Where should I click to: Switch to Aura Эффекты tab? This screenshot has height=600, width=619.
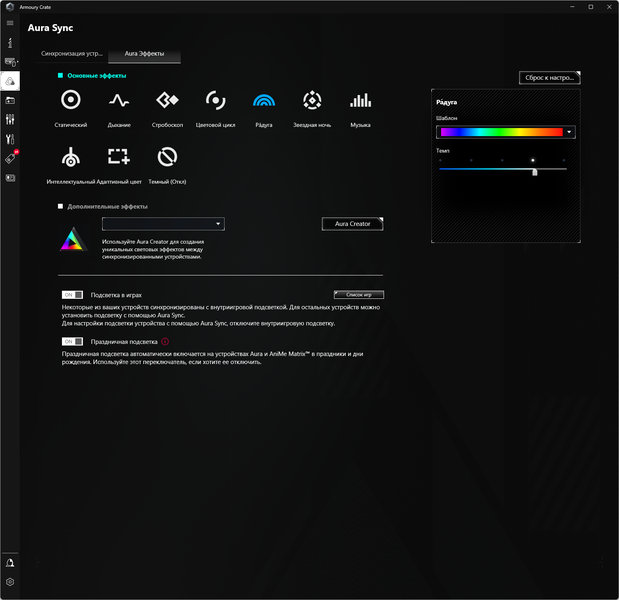click(x=144, y=54)
